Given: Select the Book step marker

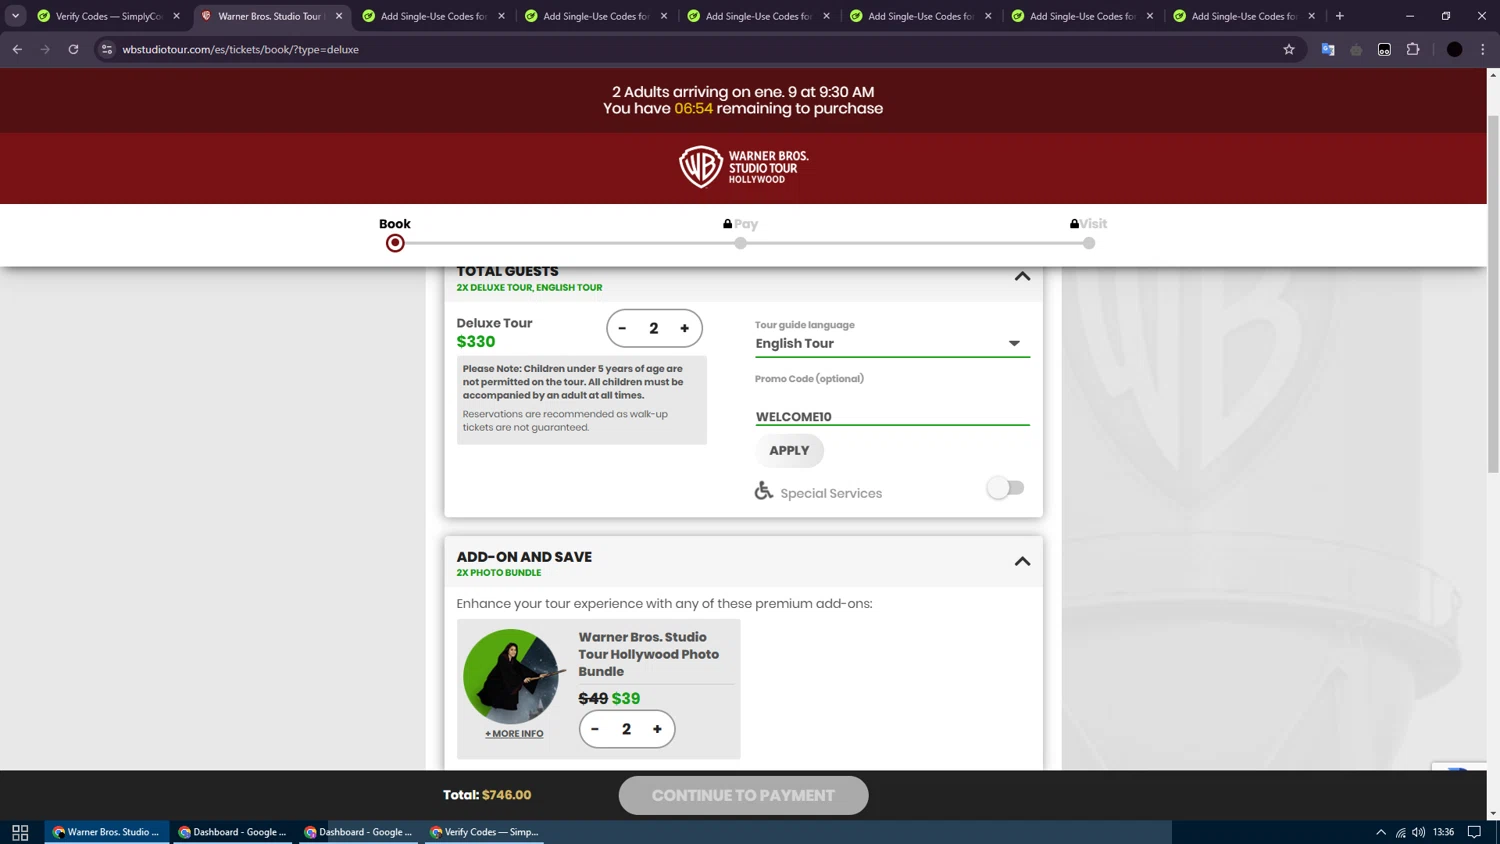Looking at the screenshot, I should [x=395, y=243].
